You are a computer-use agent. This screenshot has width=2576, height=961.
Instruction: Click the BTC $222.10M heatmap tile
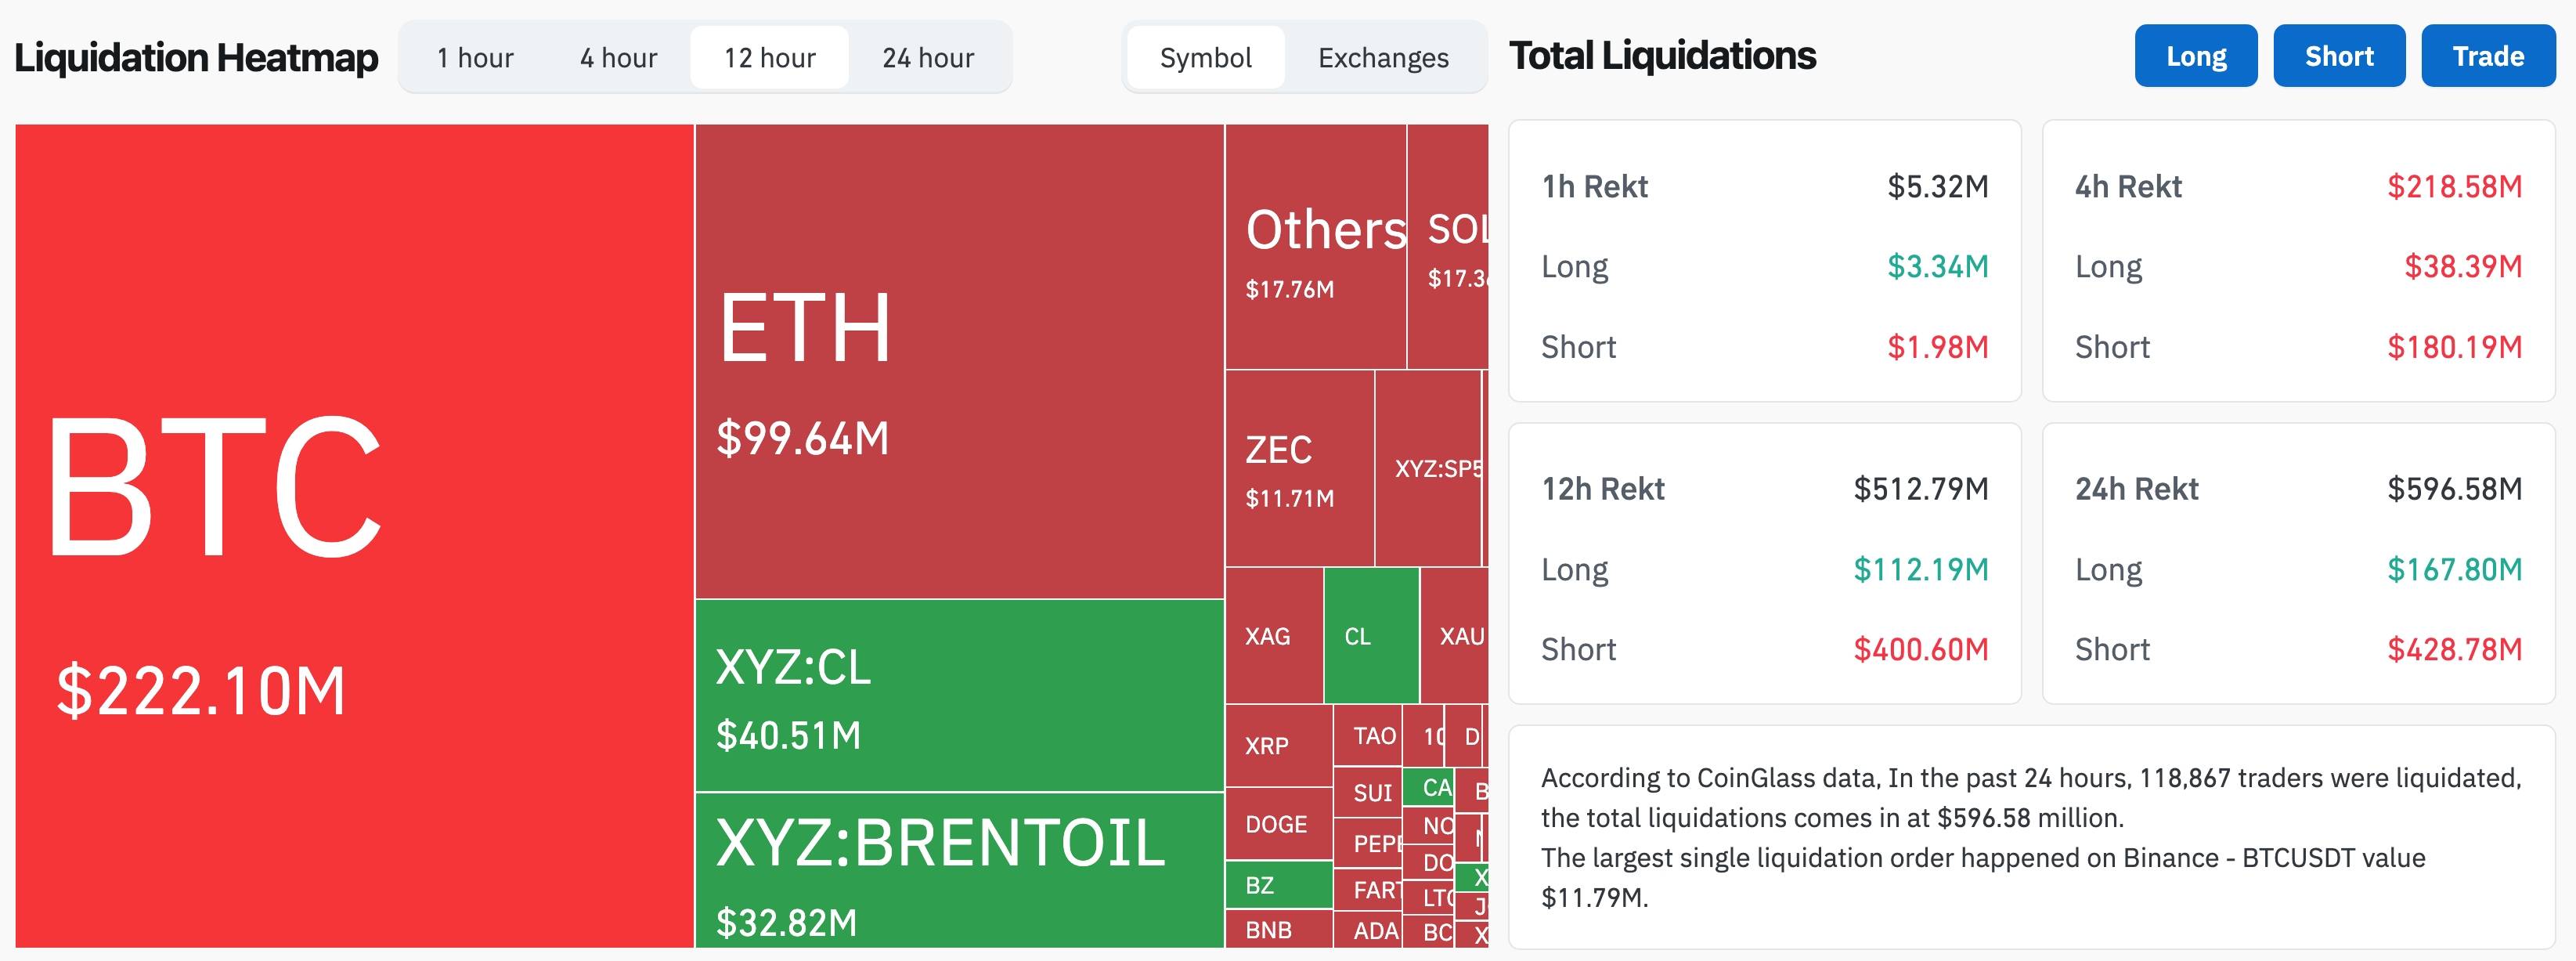click(x=354, y=535)
